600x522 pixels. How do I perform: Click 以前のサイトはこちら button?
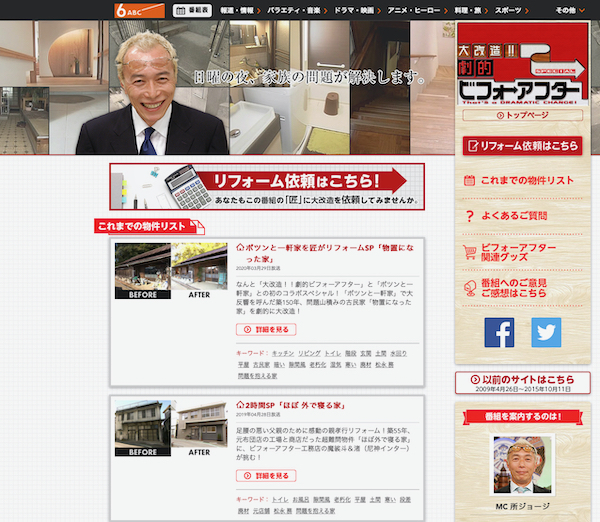point(522,382)
